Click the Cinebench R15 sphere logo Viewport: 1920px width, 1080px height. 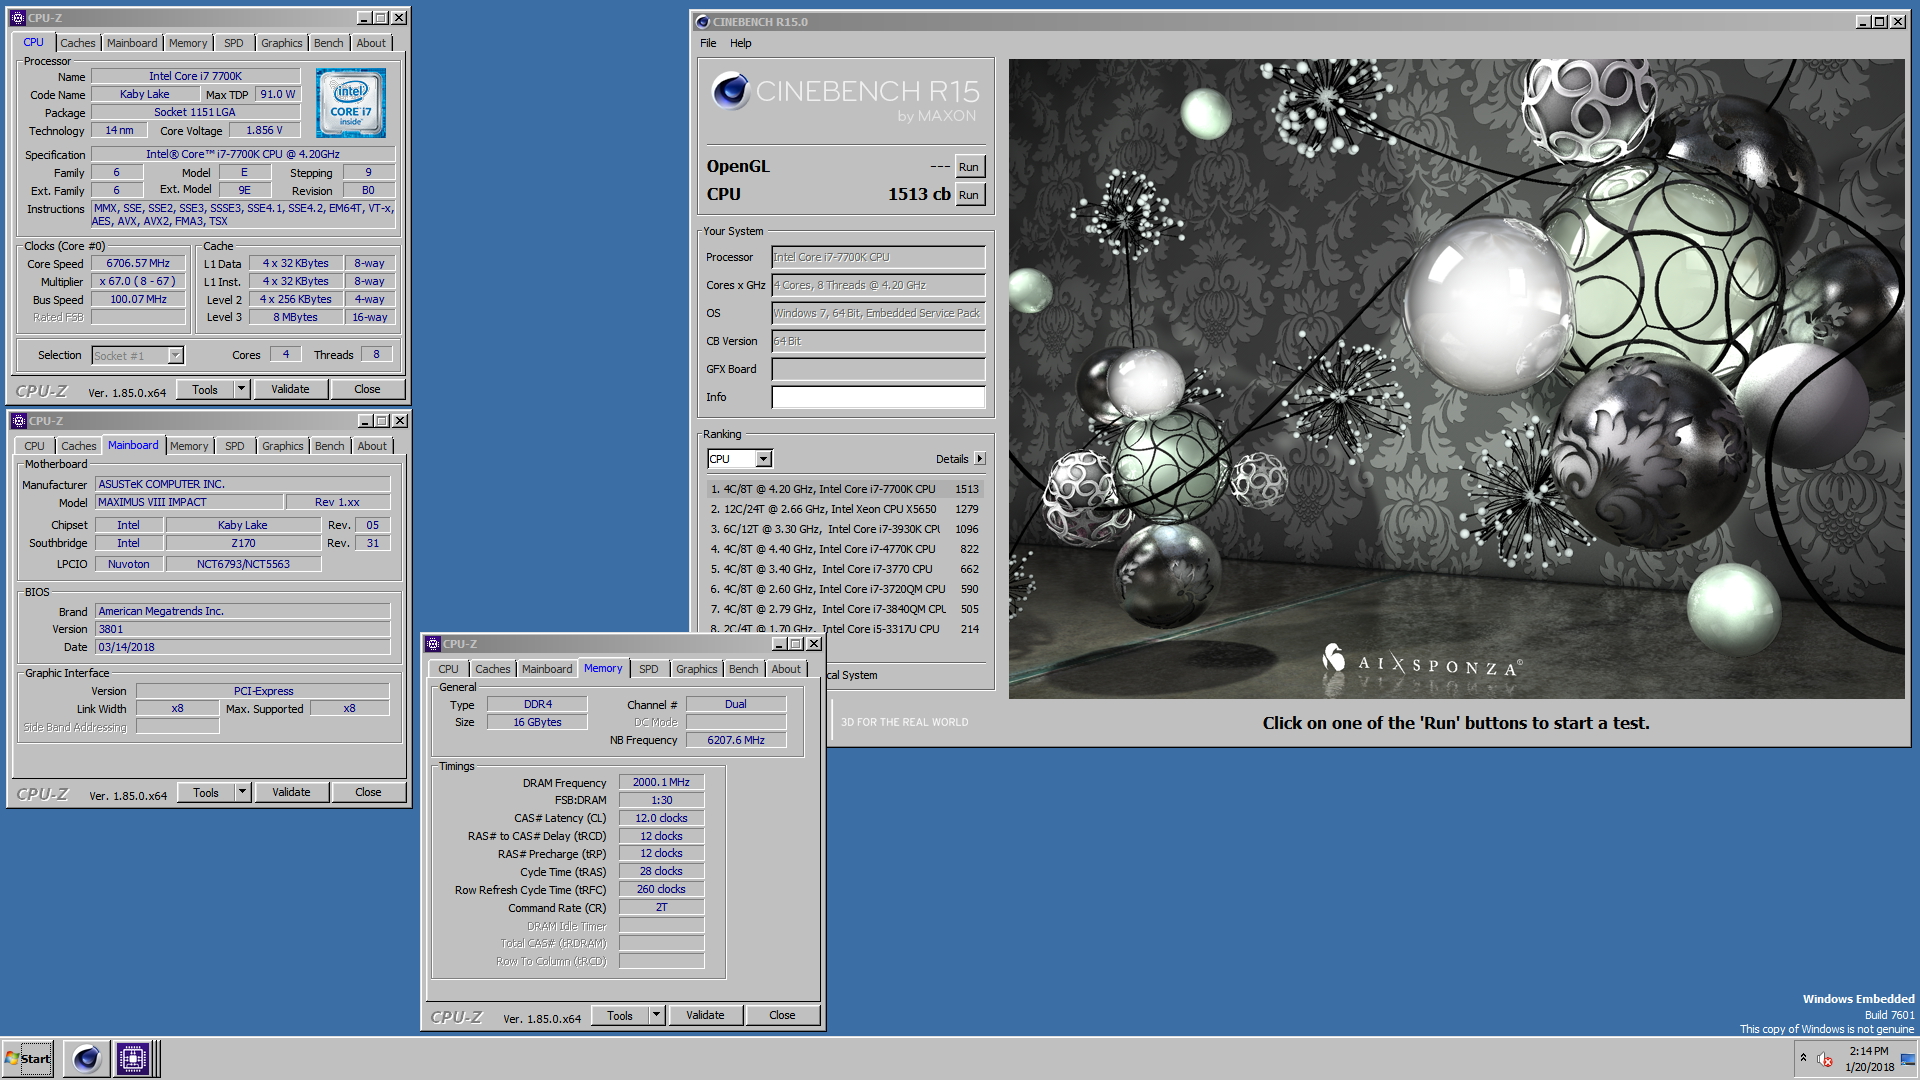point(730,91)
